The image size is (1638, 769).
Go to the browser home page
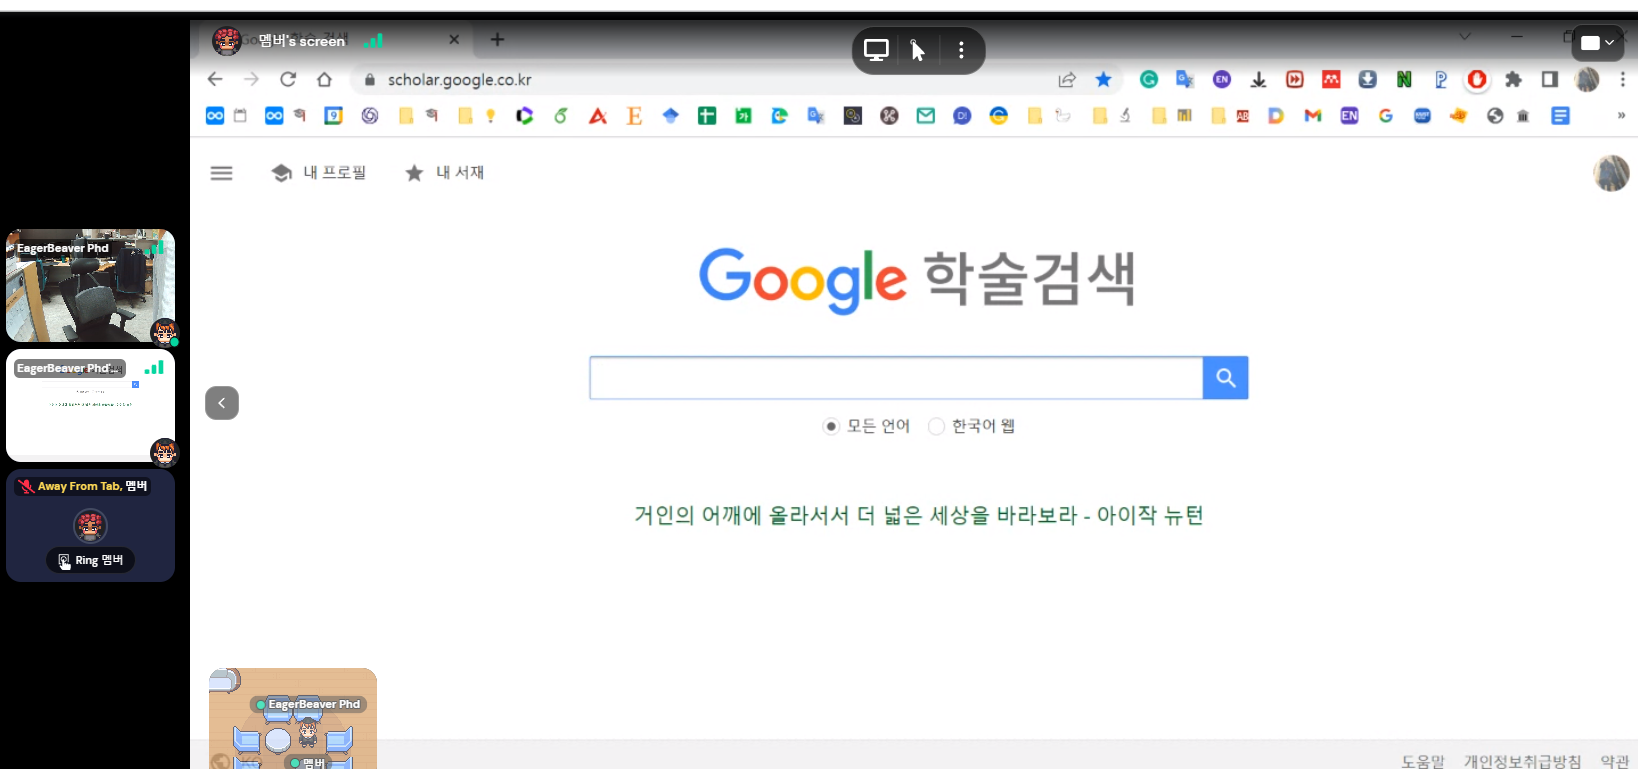[x=324, y=79]
